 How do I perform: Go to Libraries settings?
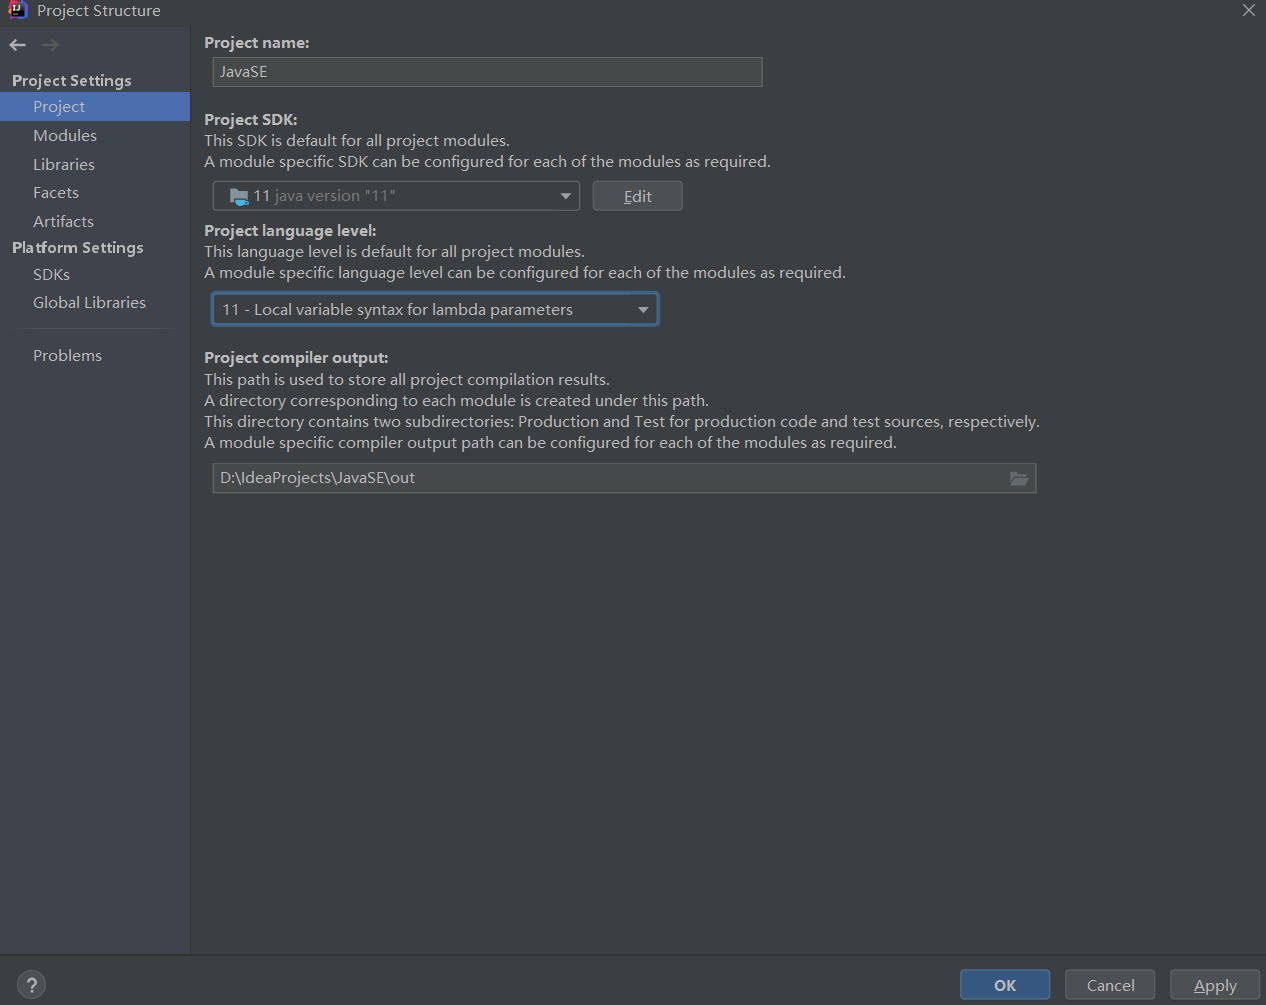(64, 165)
